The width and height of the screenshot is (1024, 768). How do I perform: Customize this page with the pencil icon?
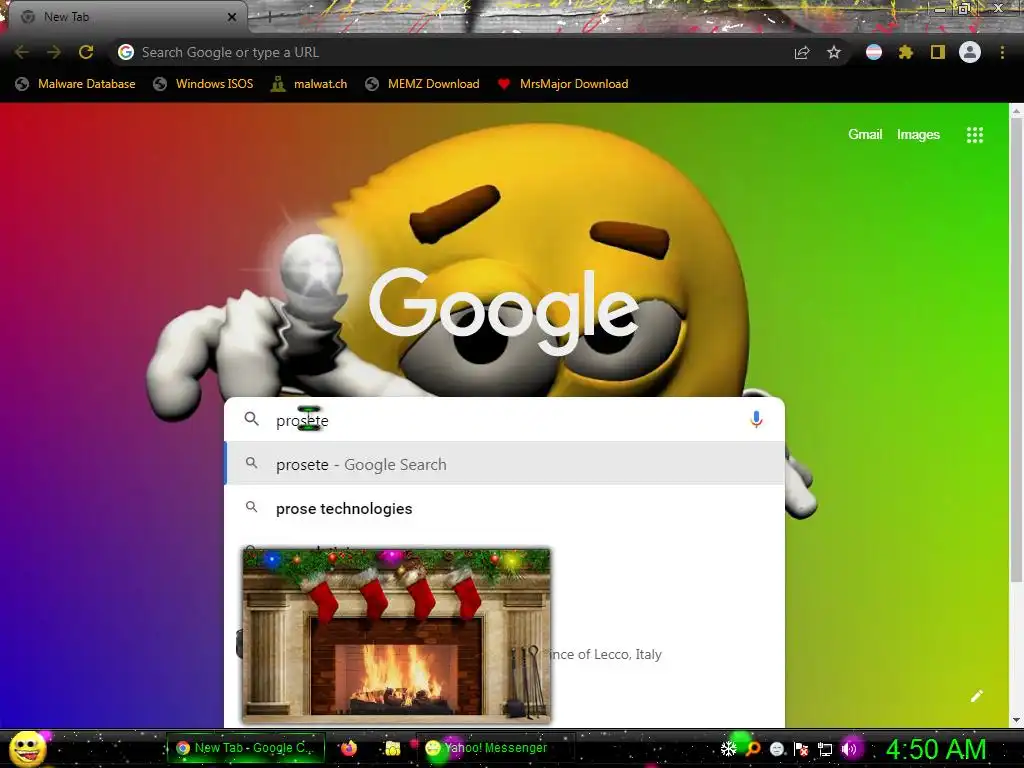976,696
